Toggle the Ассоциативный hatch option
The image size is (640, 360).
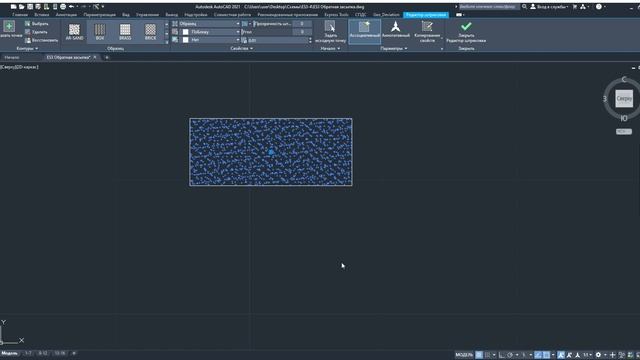pos(364,31)
